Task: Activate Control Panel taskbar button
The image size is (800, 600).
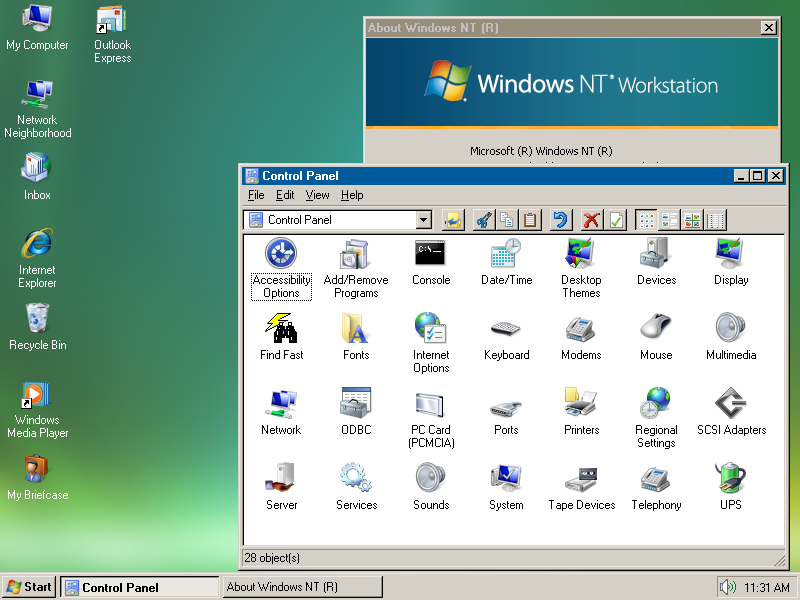Action: tap(139, 587)
